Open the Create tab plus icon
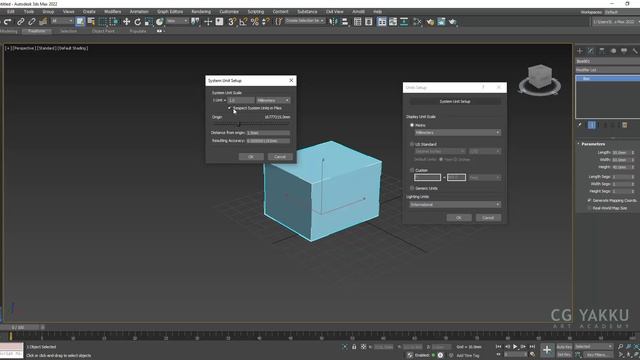This screenshot has height=360, width=640. point(580,51)
